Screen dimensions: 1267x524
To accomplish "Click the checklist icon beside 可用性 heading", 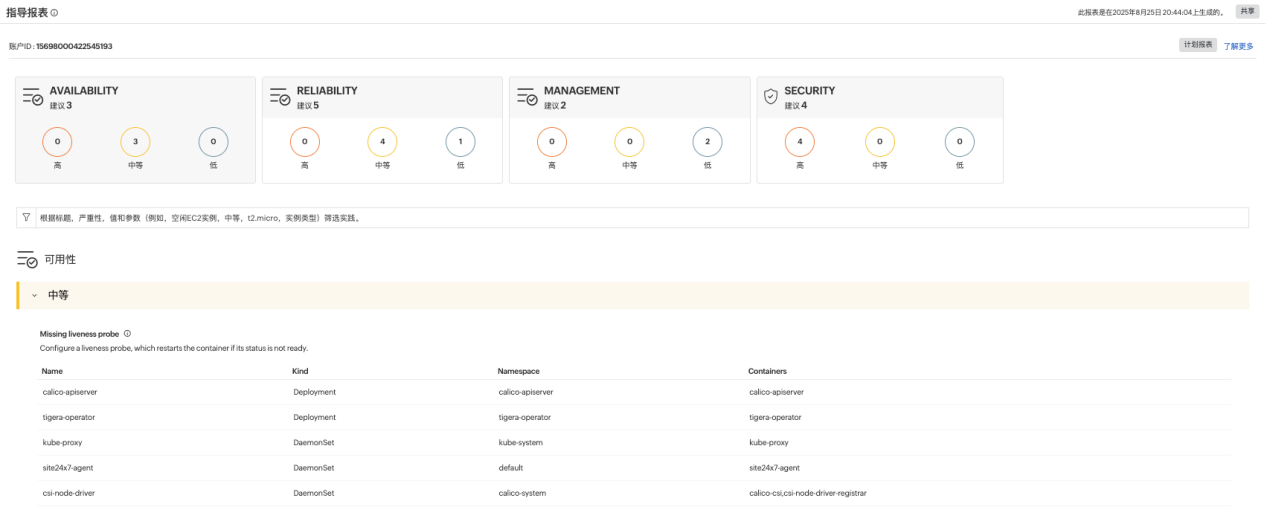I will tap(27, 260).
